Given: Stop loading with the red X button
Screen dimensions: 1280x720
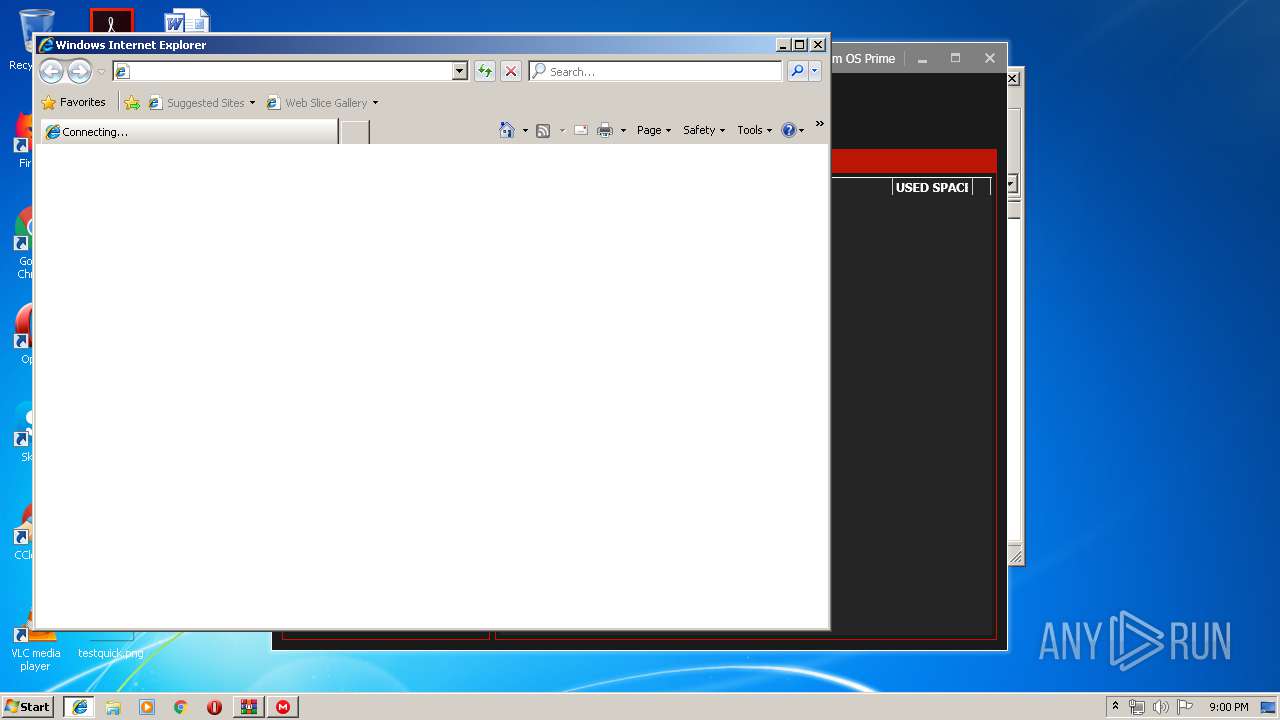Looking at the screenshot, I should tap(511, 71).
